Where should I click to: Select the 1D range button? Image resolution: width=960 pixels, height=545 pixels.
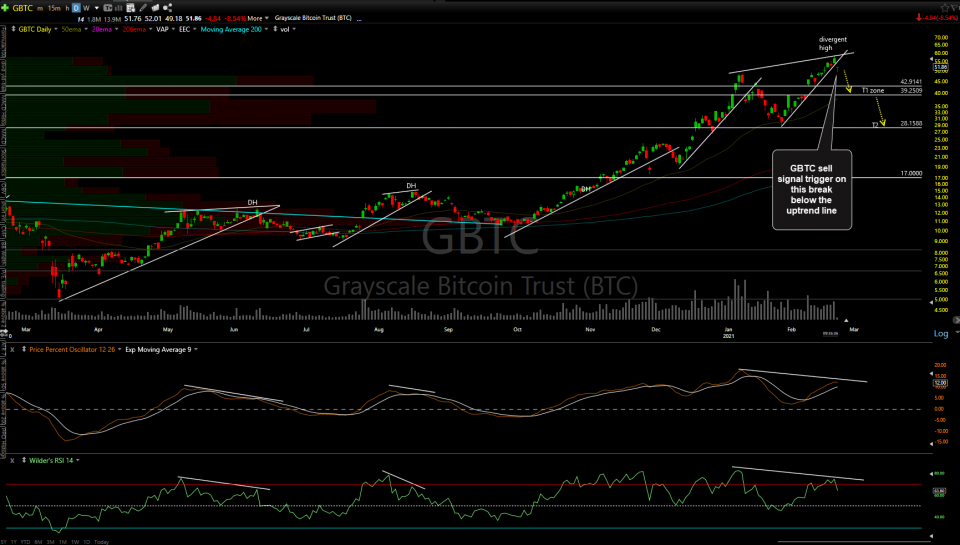pyautogui.click(x=86, y=541)
